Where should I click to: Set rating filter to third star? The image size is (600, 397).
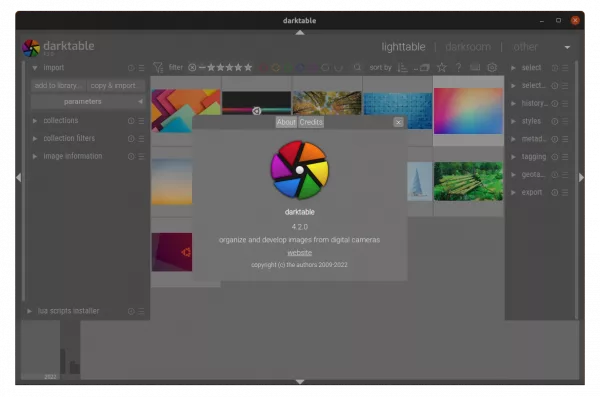click(x=229, y=68)
